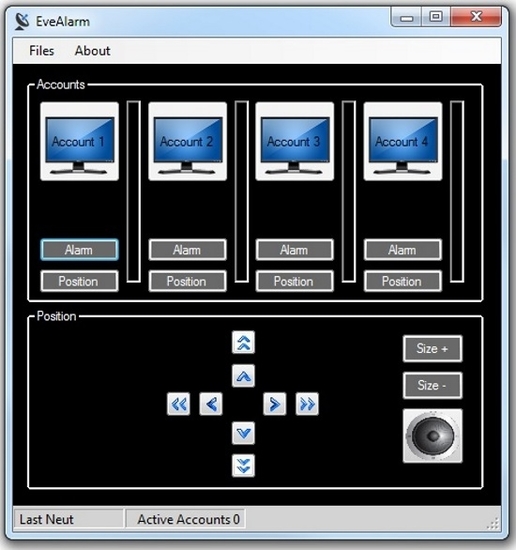Click the double-left arrow move button
The height and width of the screenshot is (550, 516).
tap(179, 404)
